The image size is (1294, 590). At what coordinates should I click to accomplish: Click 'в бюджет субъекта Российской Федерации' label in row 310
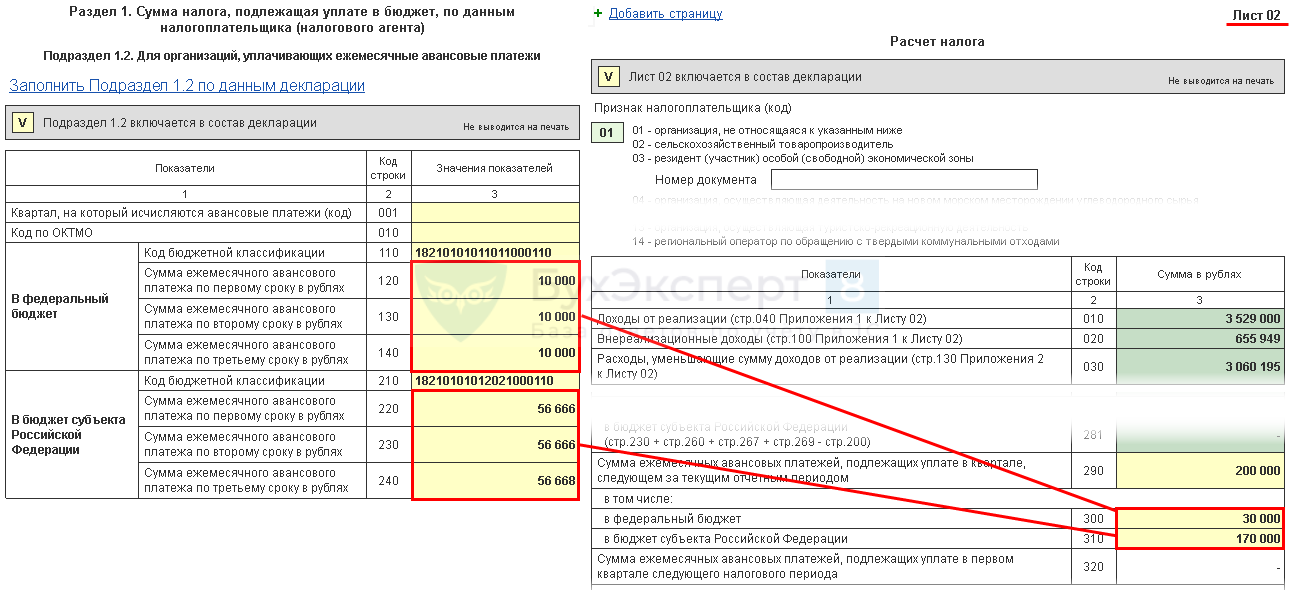[725, 539]
